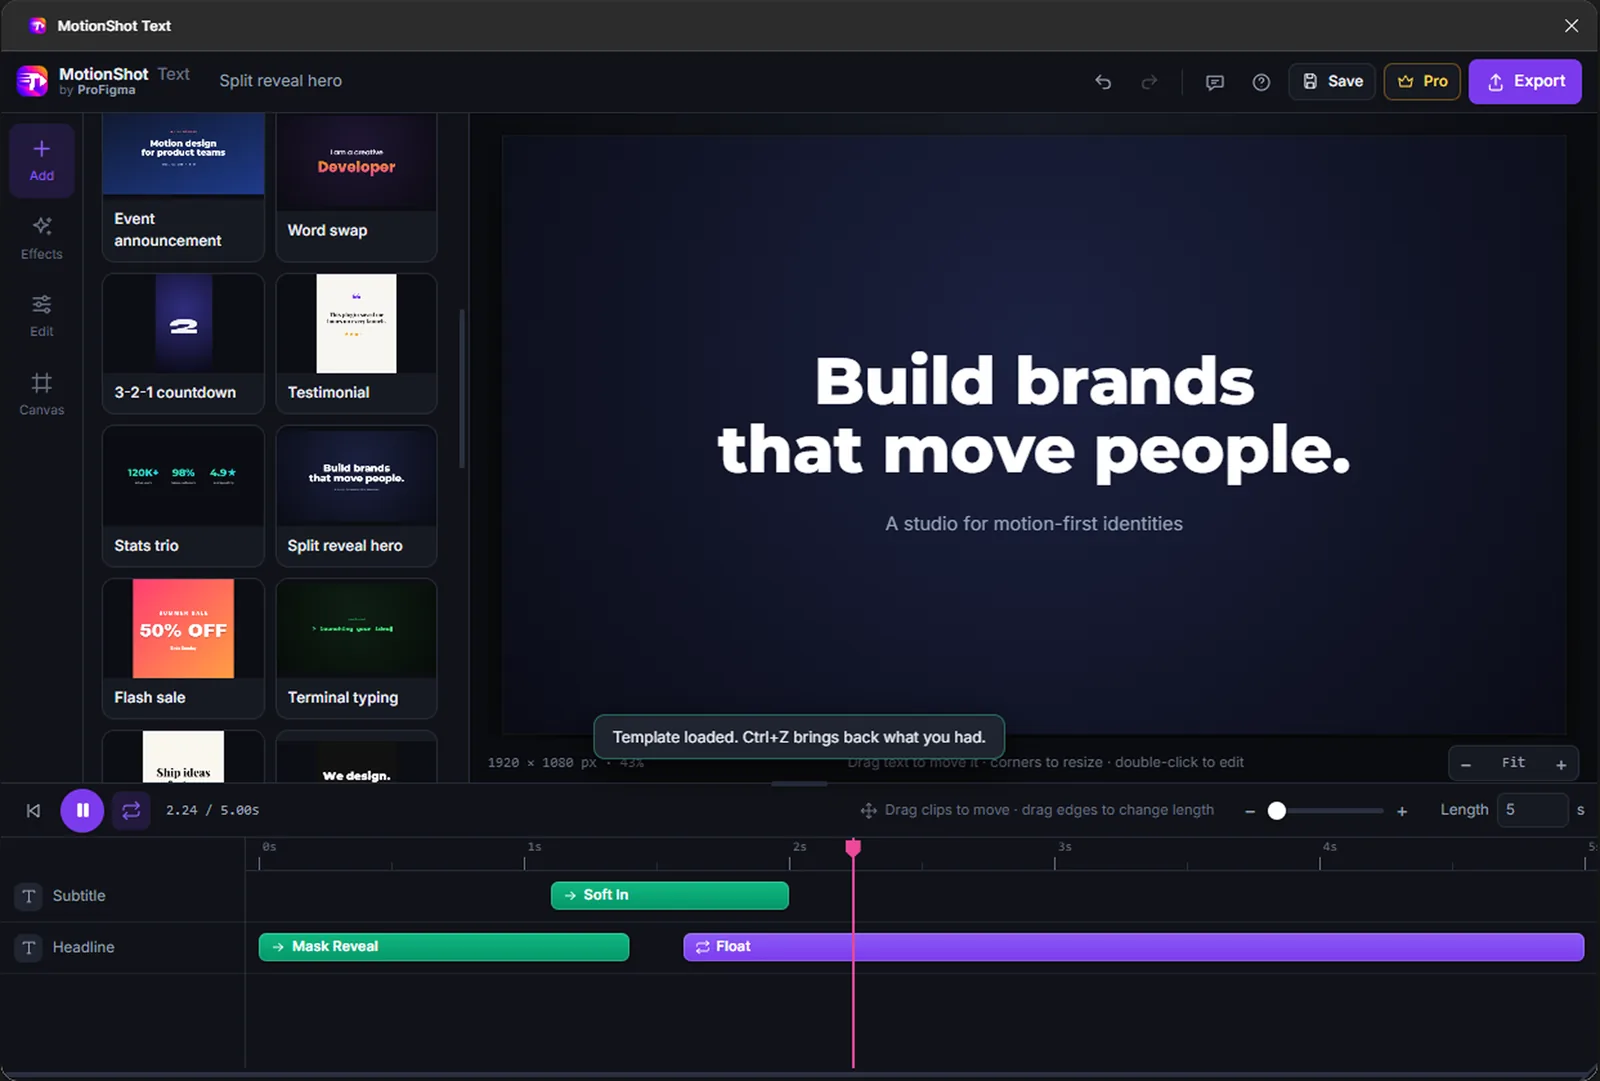Select the Mask Reveal clip
This screenshot has width=1600, height=1081.
coord(444,947)
